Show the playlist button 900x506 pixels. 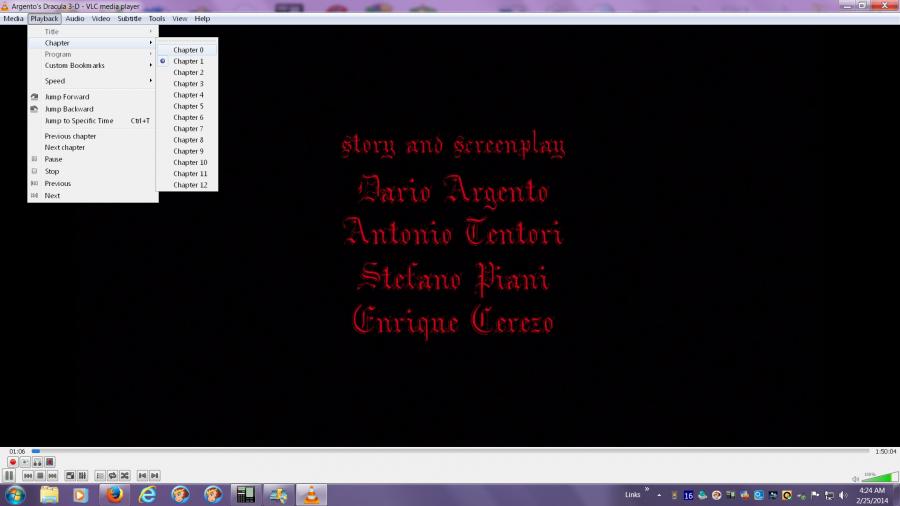click(100, 476)
